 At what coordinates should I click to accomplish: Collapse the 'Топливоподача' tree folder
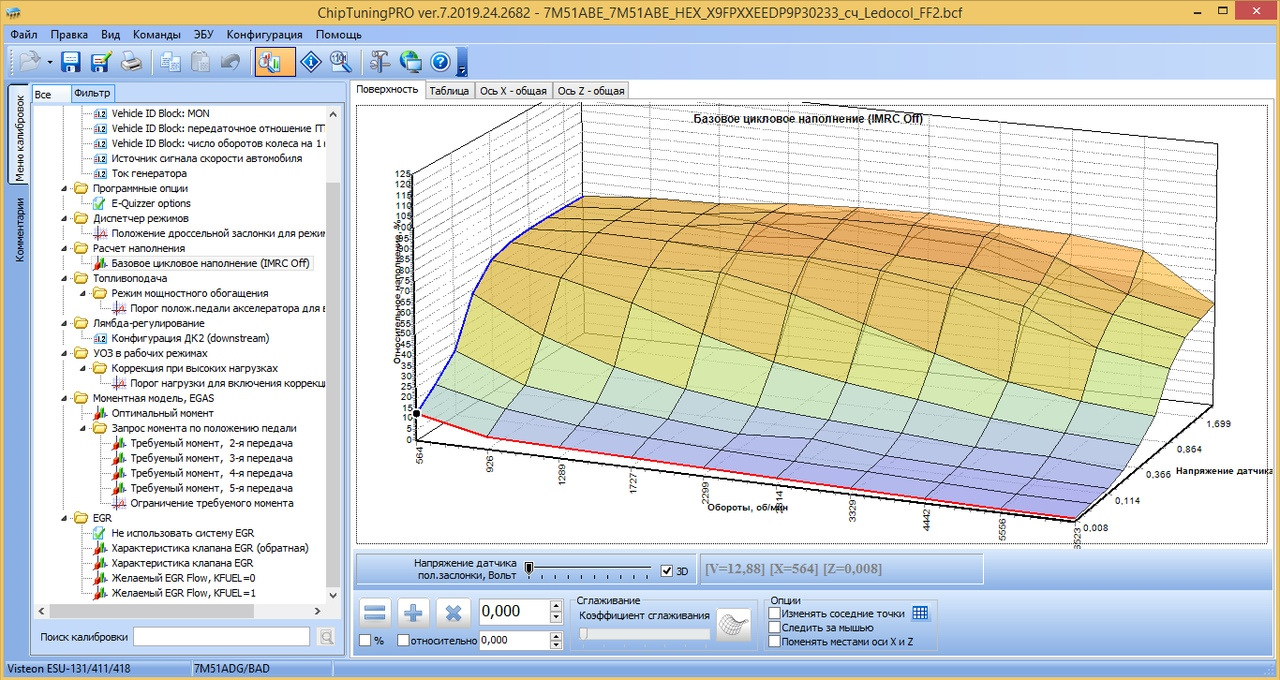(x=66, y=278)
